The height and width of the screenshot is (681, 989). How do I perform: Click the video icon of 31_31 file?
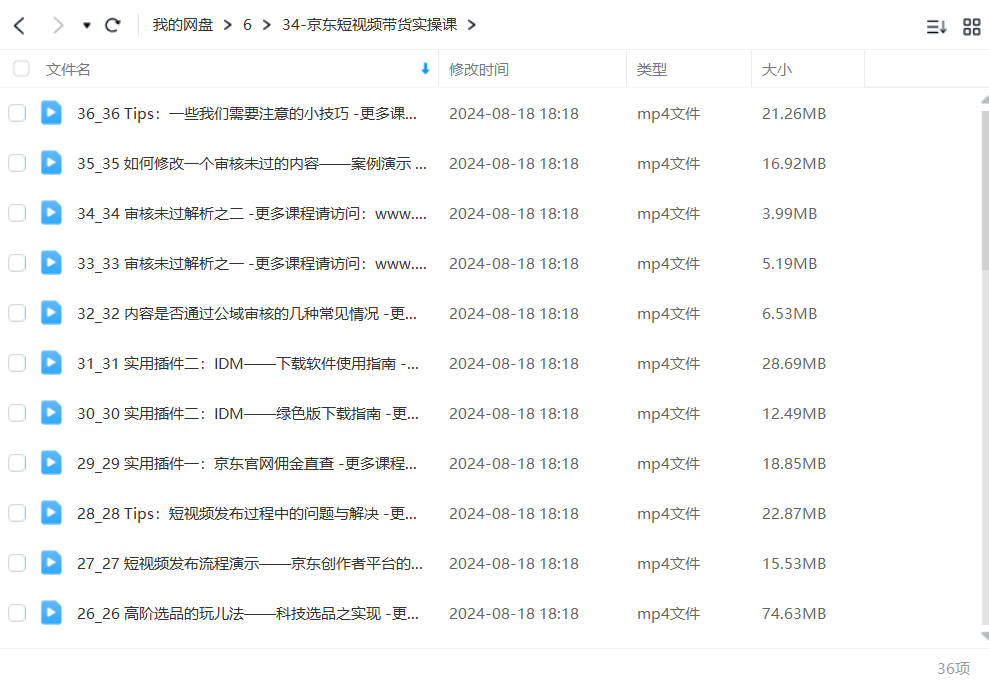51,363
